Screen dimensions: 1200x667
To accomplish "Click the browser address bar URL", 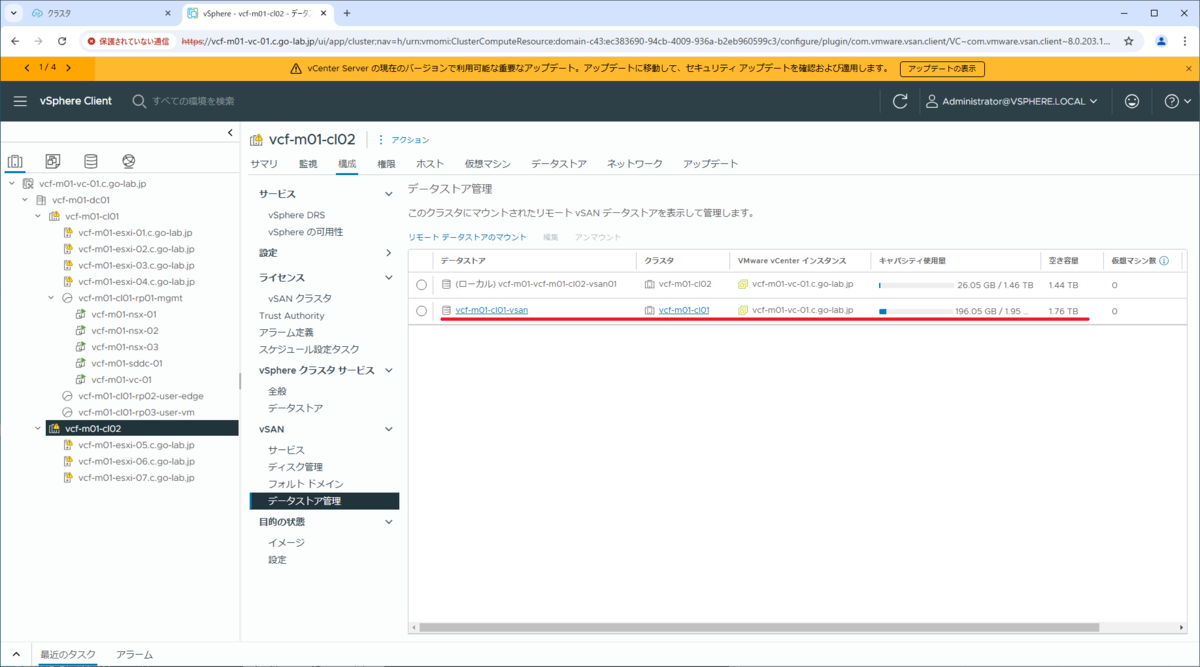I will [x=645, y=41].
